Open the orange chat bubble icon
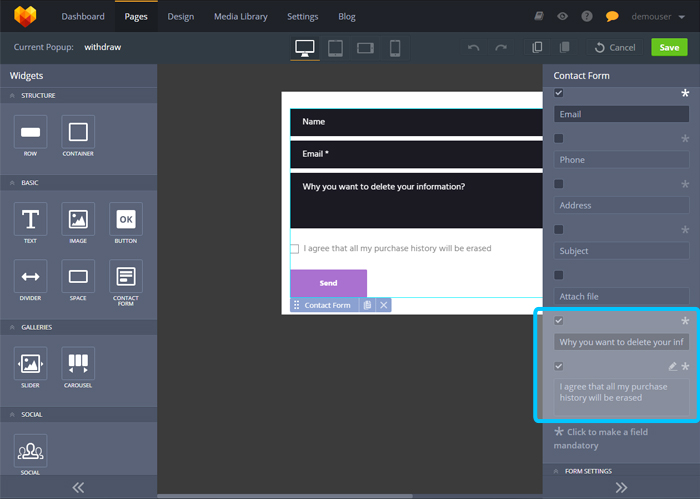700x499 pixels. (612, 17)
